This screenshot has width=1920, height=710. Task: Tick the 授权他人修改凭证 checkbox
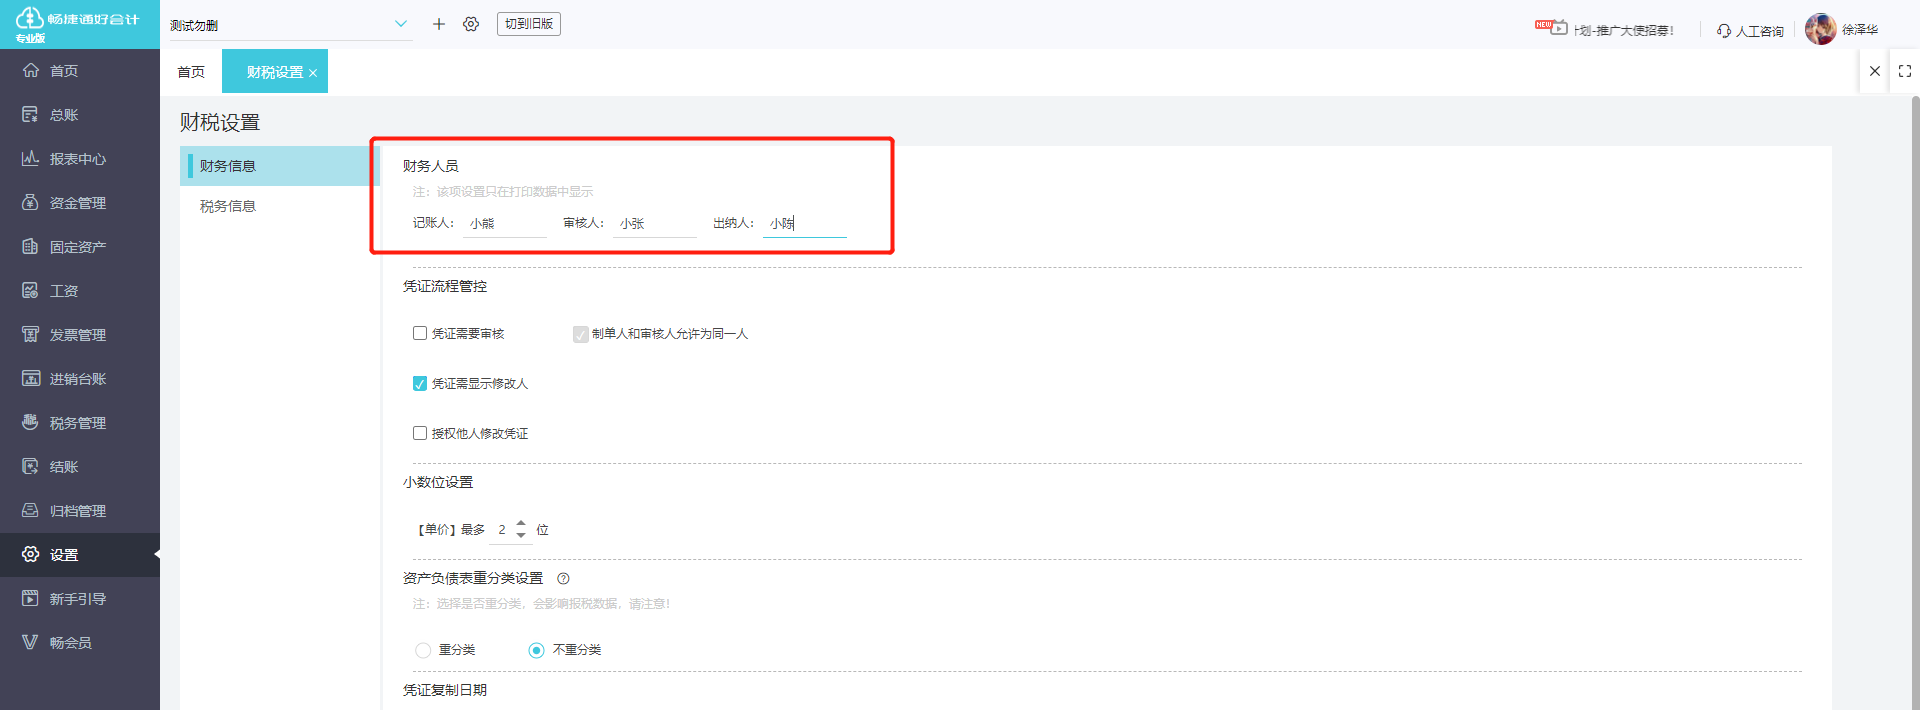420,433
